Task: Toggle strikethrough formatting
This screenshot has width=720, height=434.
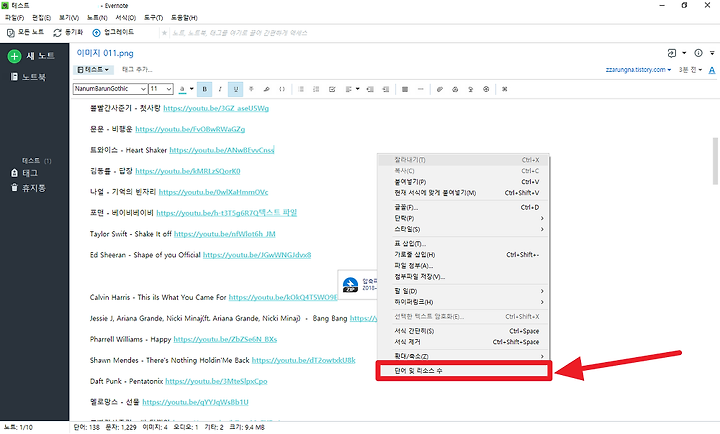Action: (x=251, y=89)
